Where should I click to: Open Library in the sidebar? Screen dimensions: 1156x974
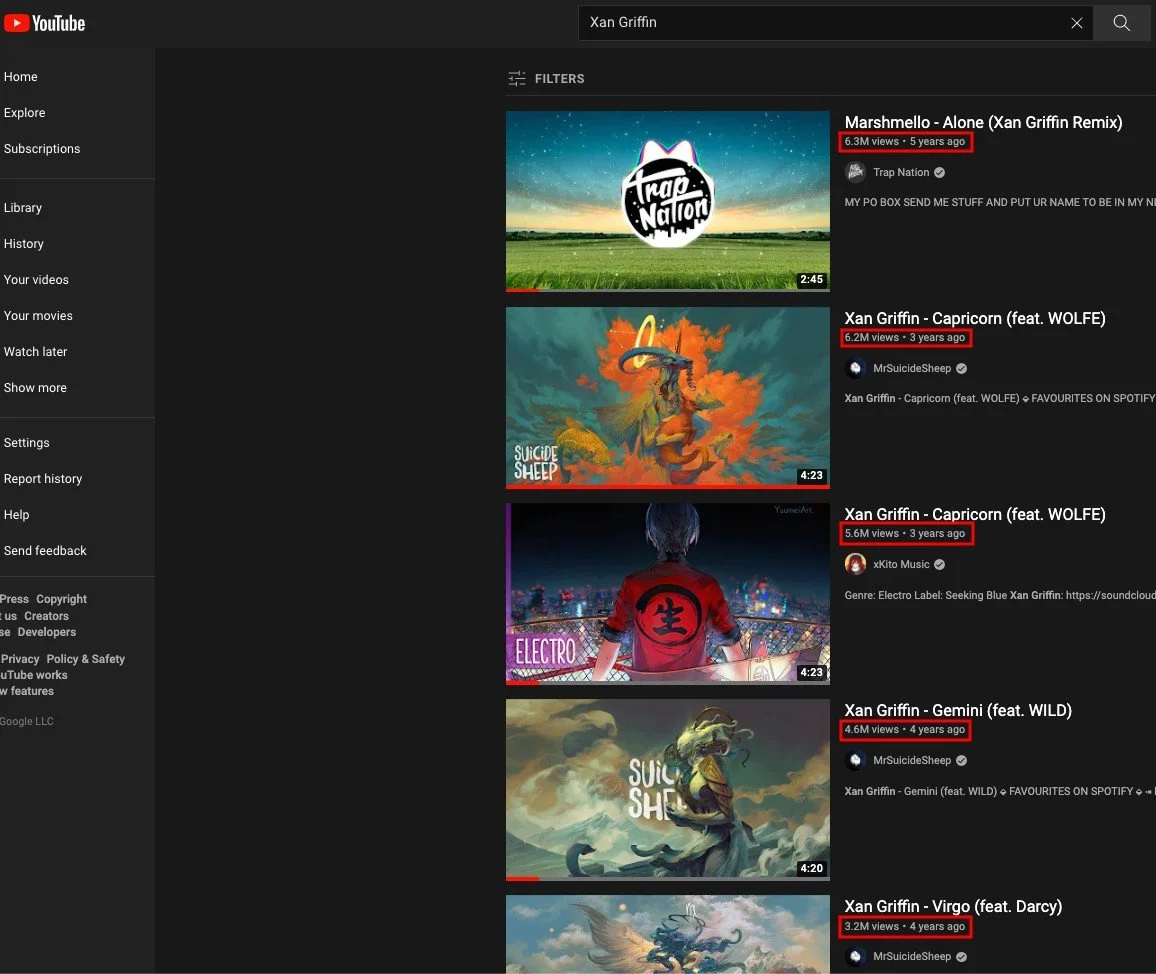[x=23, y=208]
